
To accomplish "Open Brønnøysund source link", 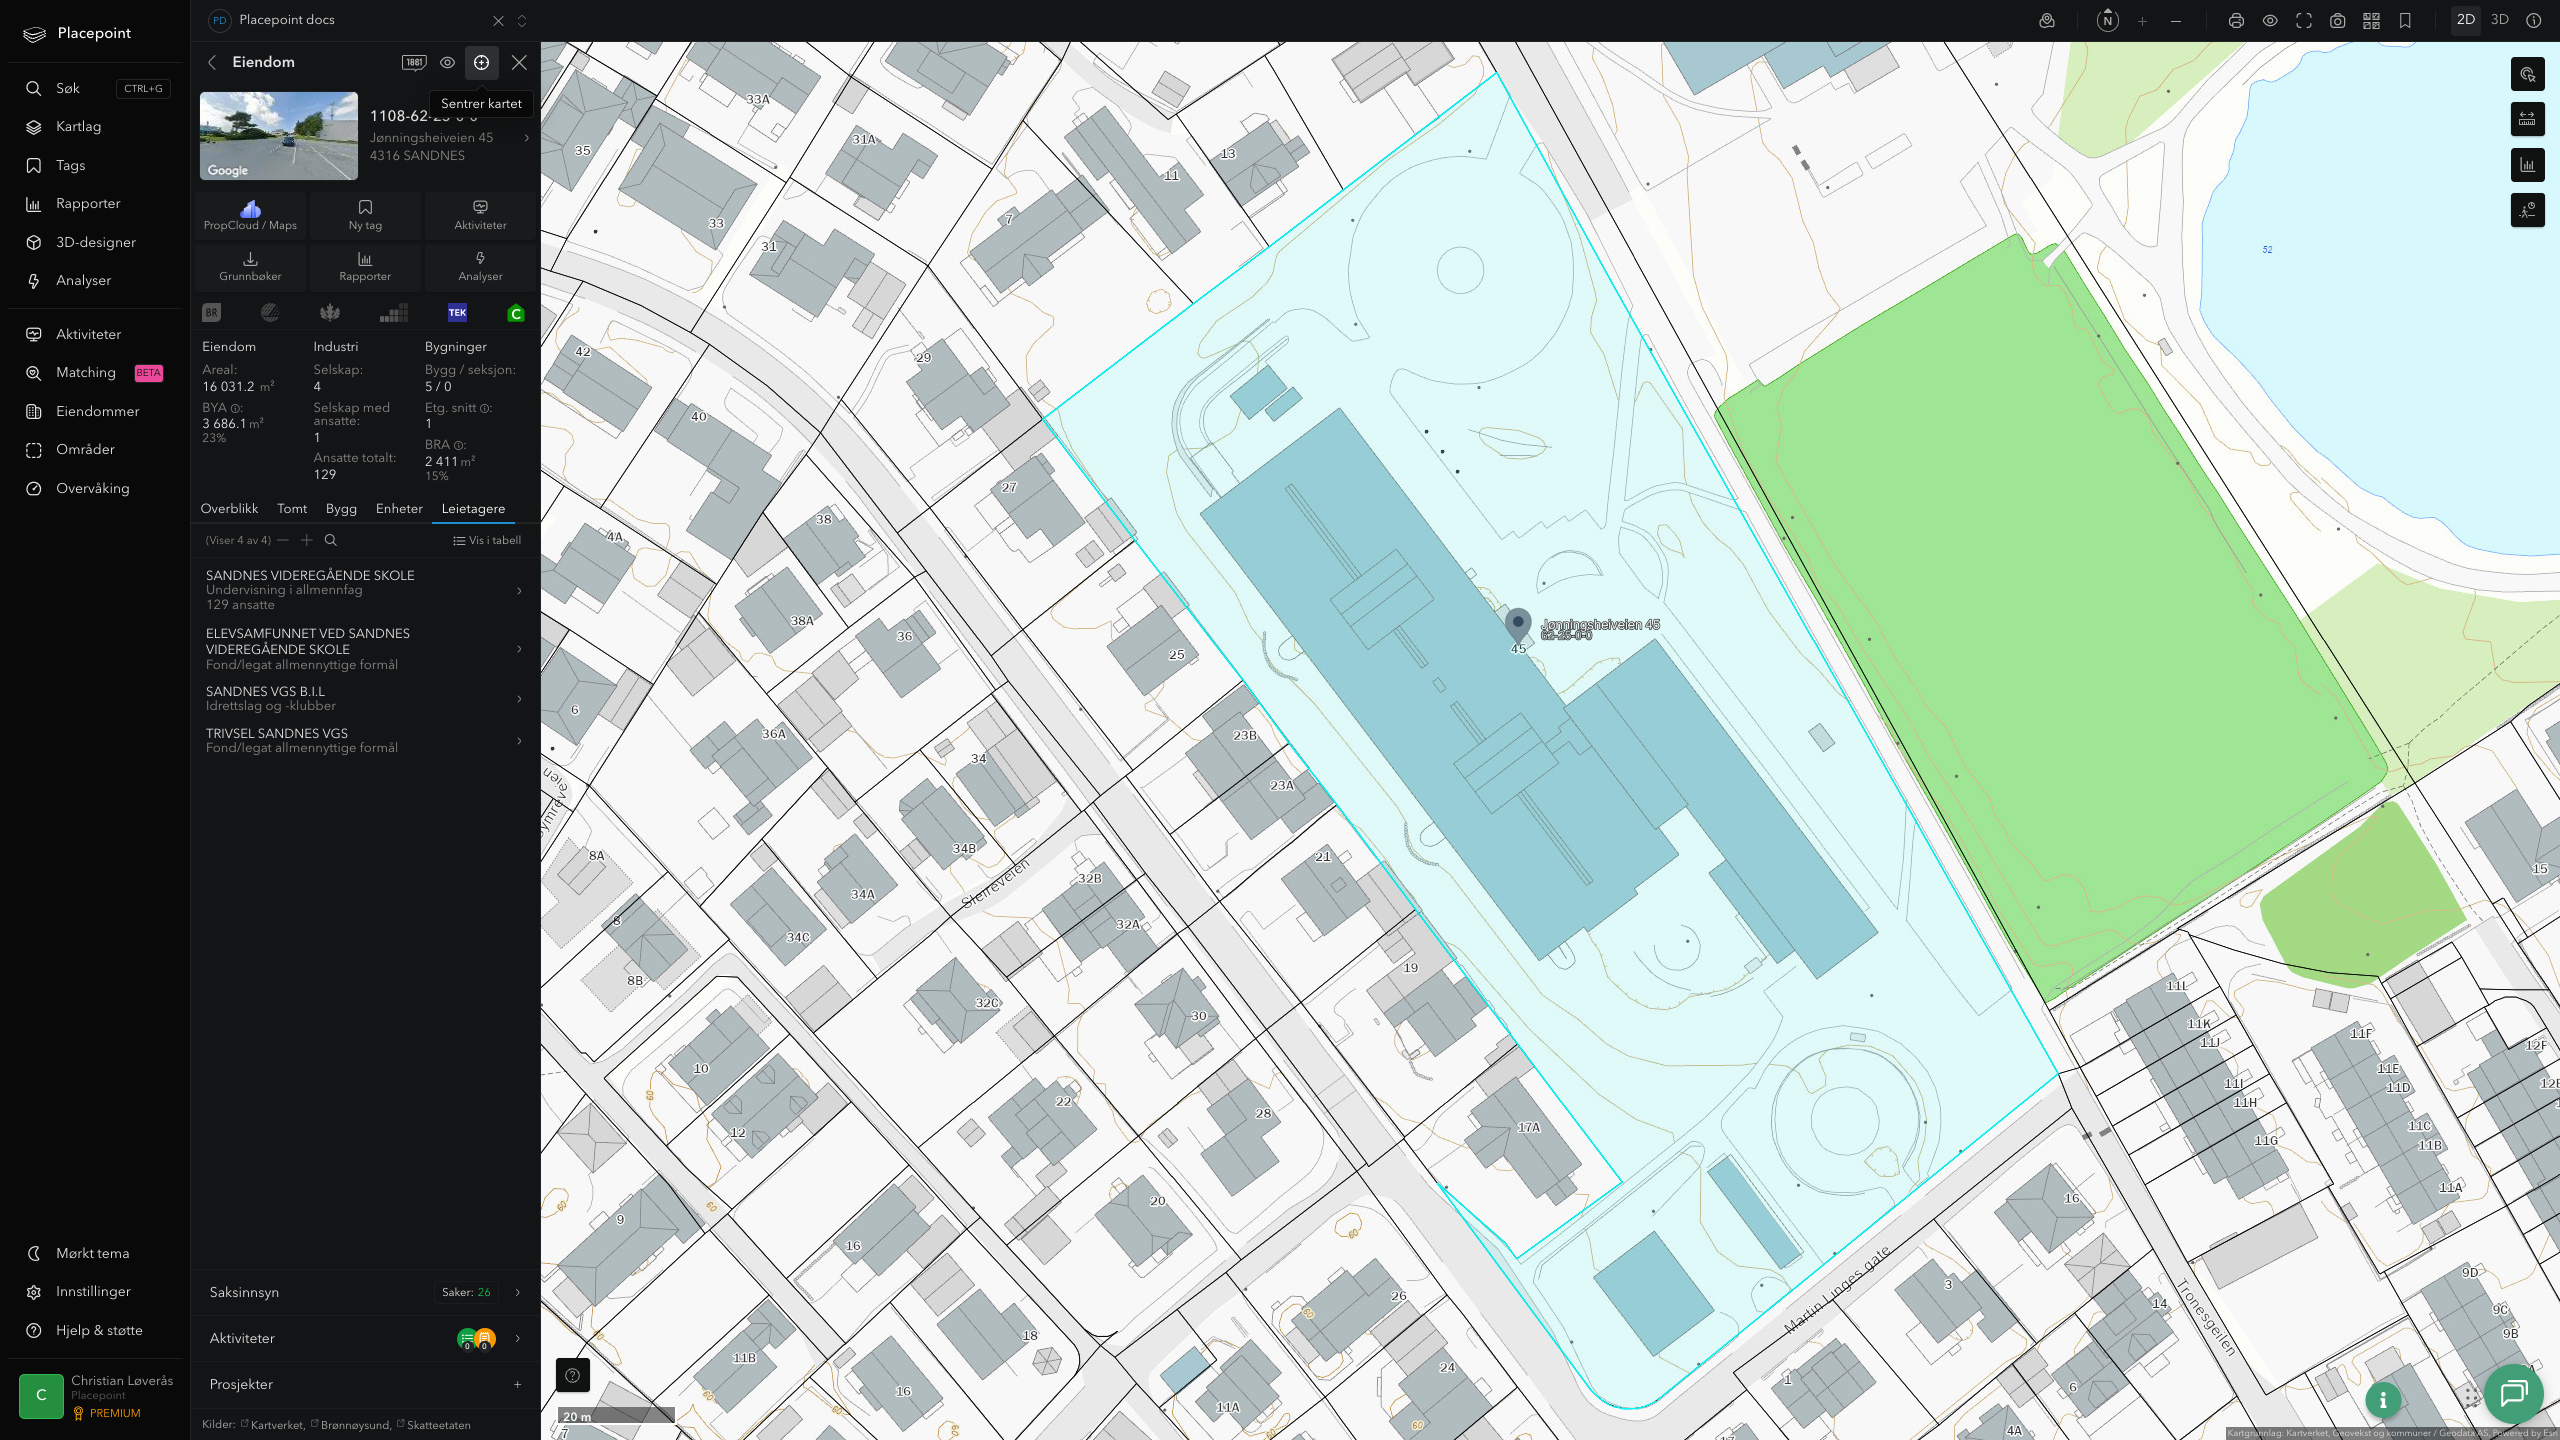I will pyautogui.click(x=354, y=1425).
